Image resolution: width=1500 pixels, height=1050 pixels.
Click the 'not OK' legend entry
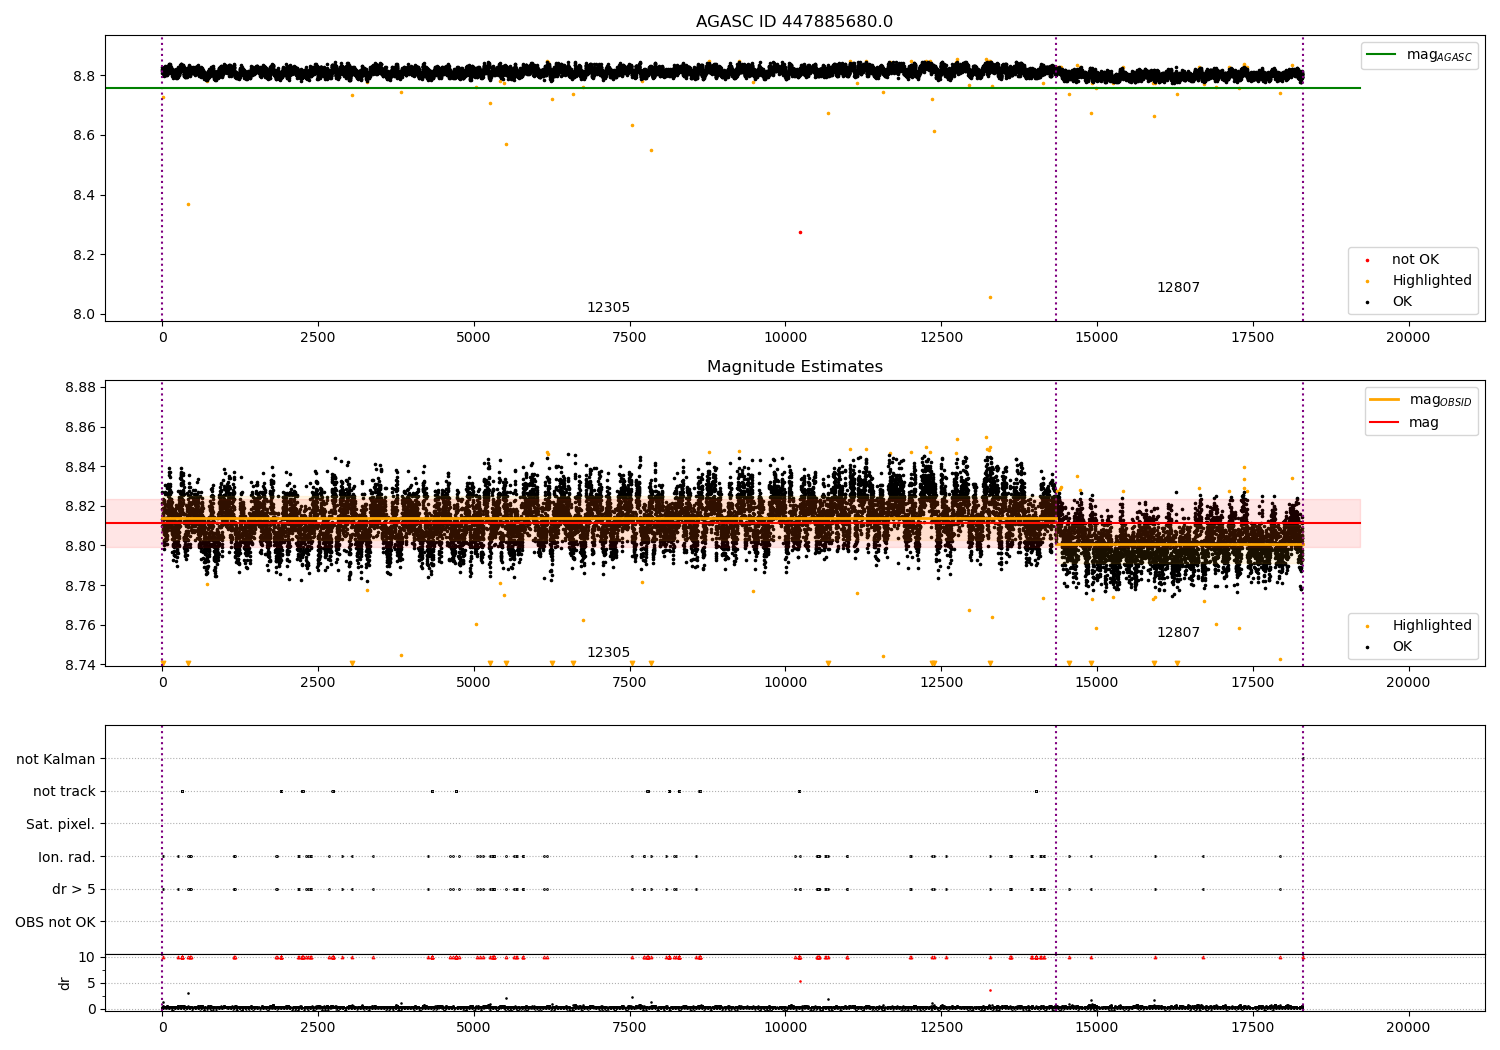(x=1414, y=260)
